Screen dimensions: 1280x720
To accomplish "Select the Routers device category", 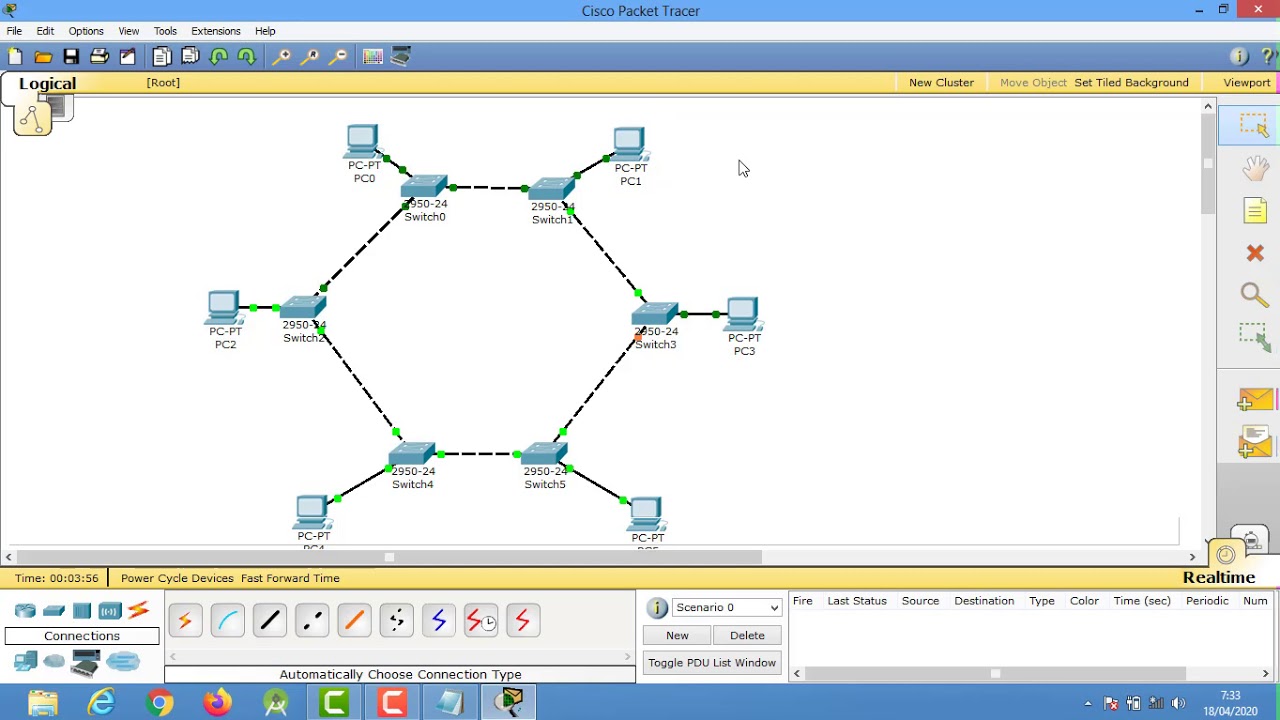I will pyautogui.click(x=25, y=611).
